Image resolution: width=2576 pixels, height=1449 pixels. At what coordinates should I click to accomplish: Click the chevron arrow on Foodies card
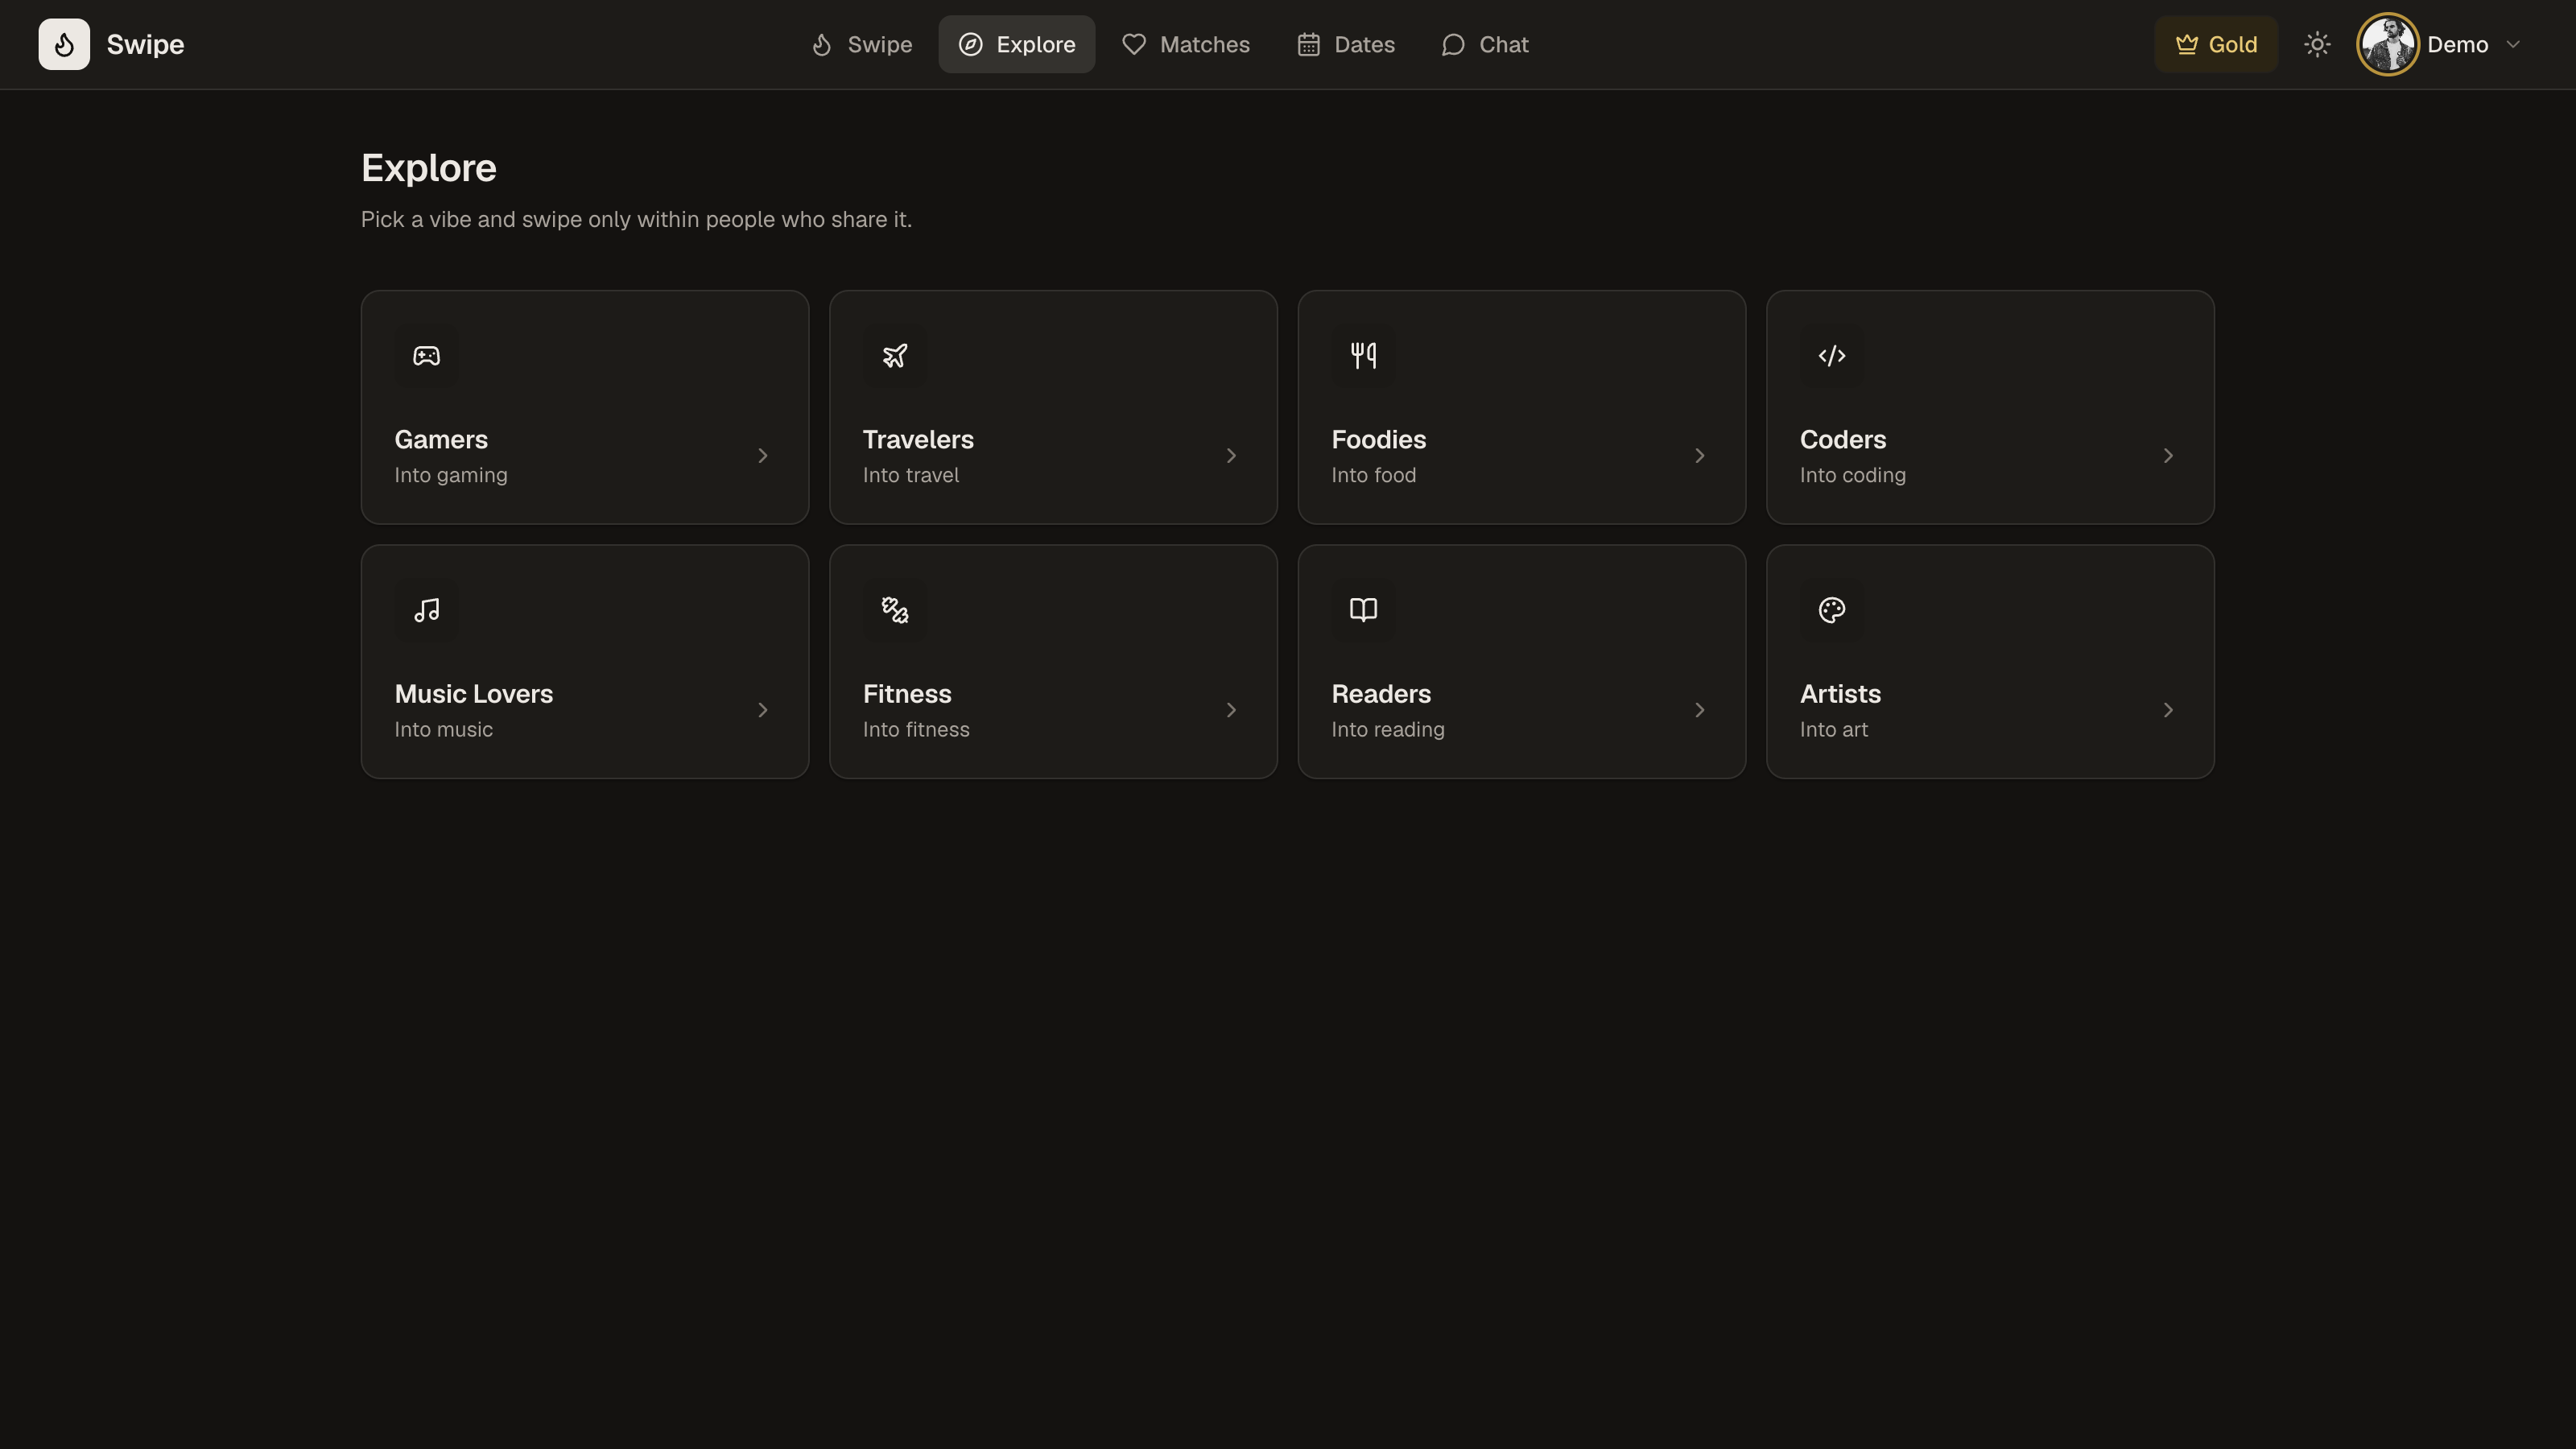(1700, 456)
